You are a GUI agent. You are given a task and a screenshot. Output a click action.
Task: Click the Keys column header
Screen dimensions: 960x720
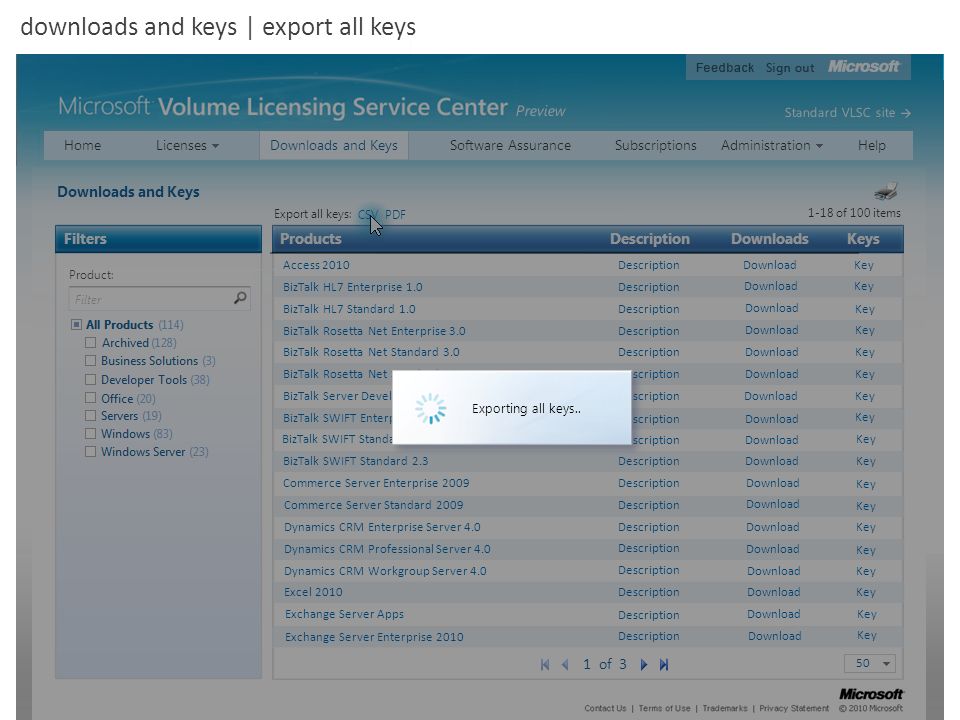click(x=863, y=239)
